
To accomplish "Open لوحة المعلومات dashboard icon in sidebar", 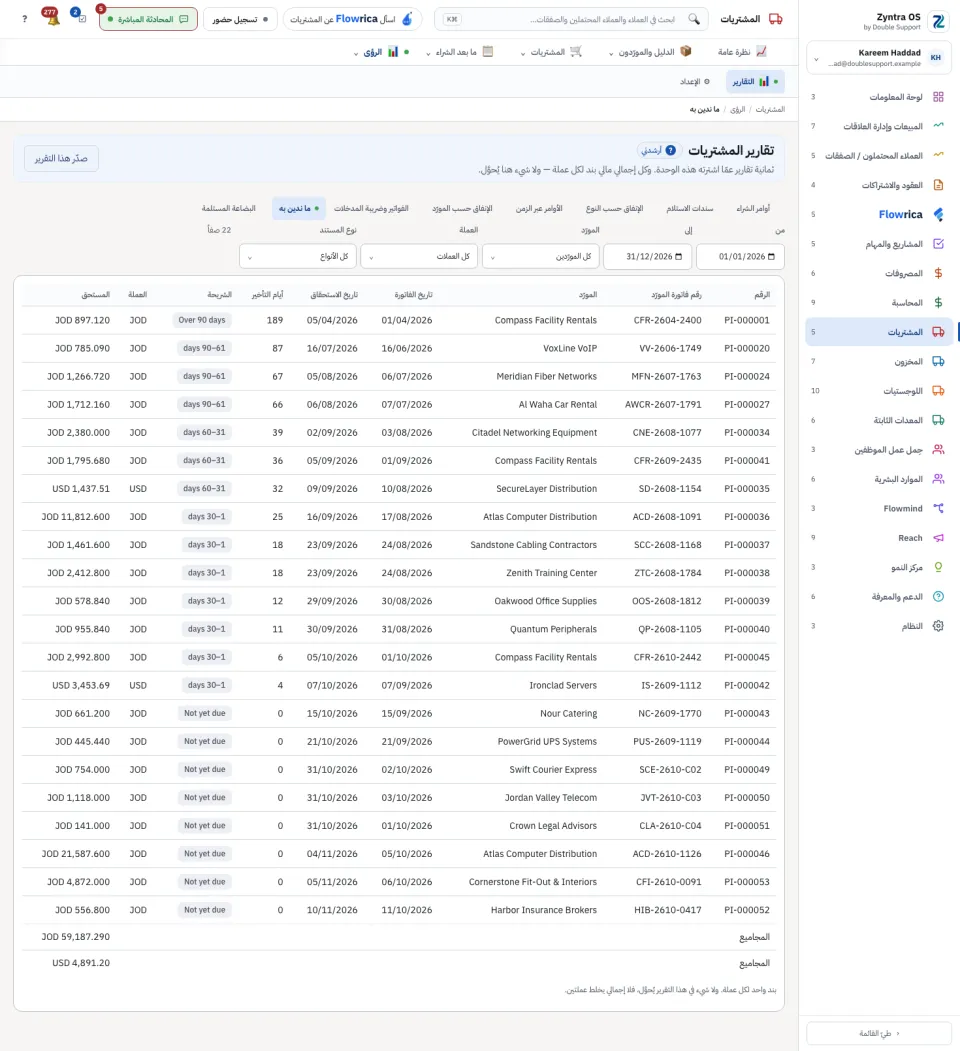I will coord(938,97).
